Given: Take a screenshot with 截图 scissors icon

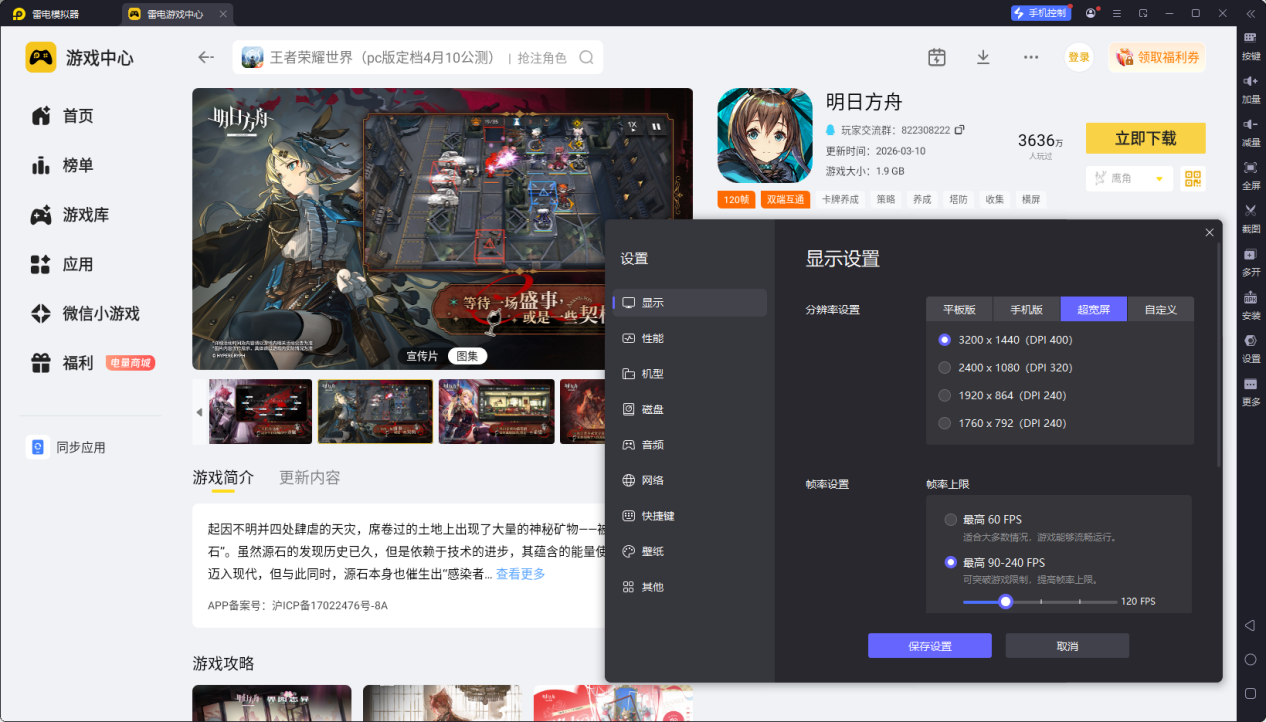Looking at the screenshot, I should coord(1250,210).
